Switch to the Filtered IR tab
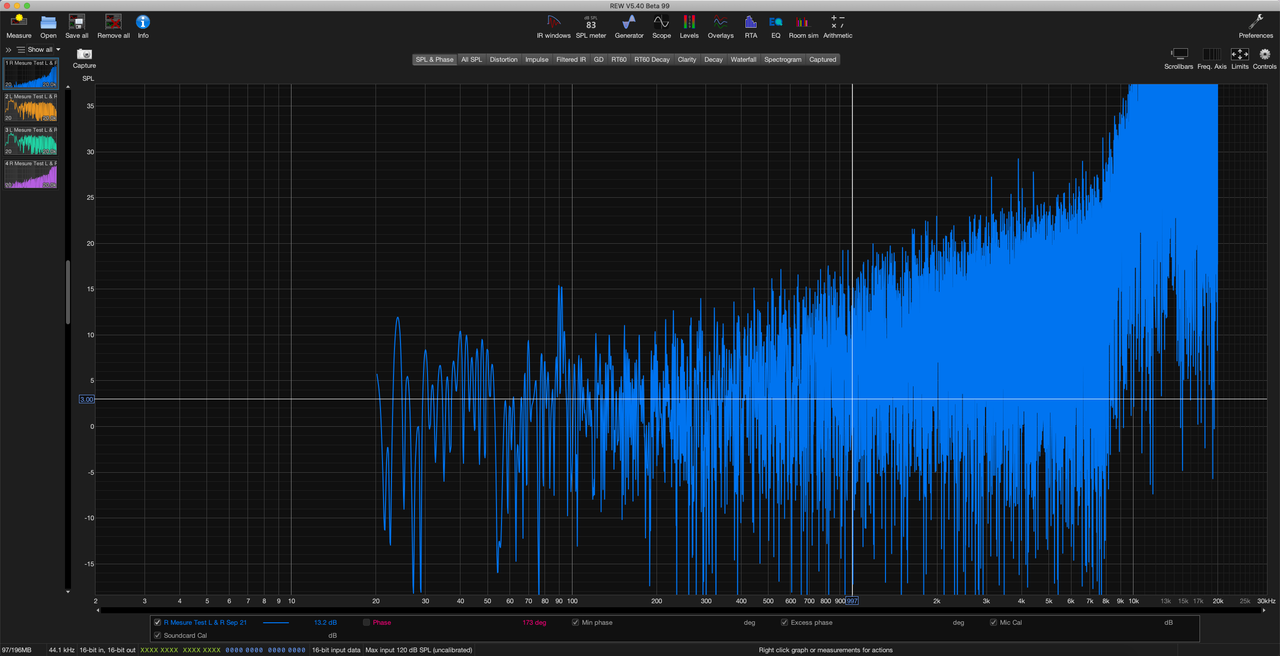The image size is (1280, 656). (x=571, y=59)
